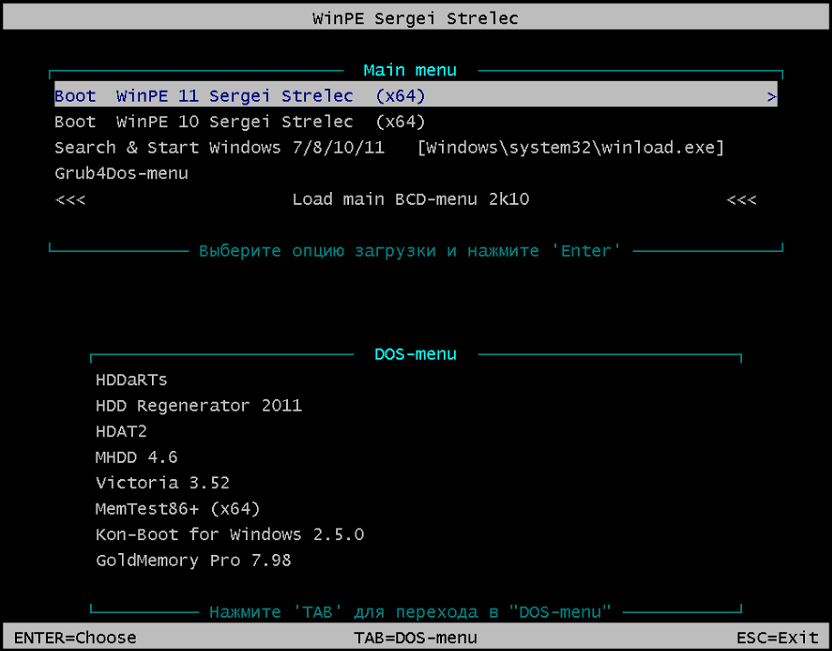This screenshot has height=651, width=832.
Task: Click the right <<< arrows beside BCD-menu
Action: pyautogui.click(x=741, y=200)
